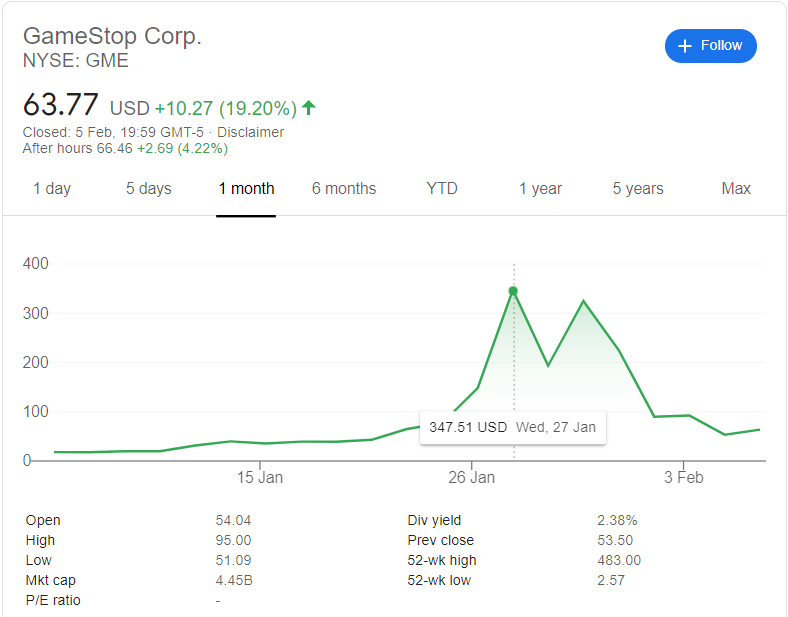788x617 pixels.
Task: Switch to the YTD tab
Action: [442, 188]
